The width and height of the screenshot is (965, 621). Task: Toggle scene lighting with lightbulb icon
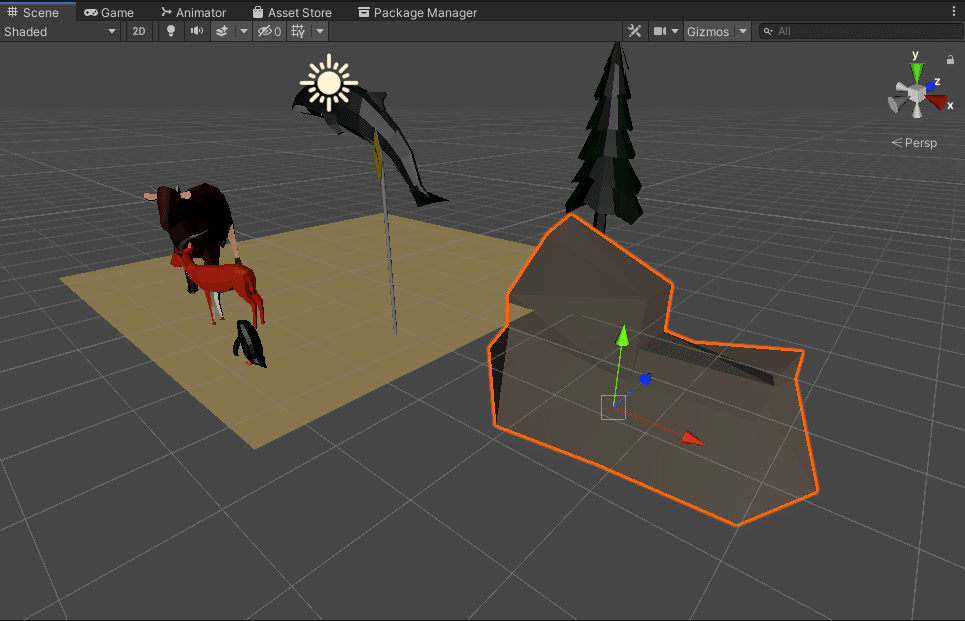tap(171, 31)
